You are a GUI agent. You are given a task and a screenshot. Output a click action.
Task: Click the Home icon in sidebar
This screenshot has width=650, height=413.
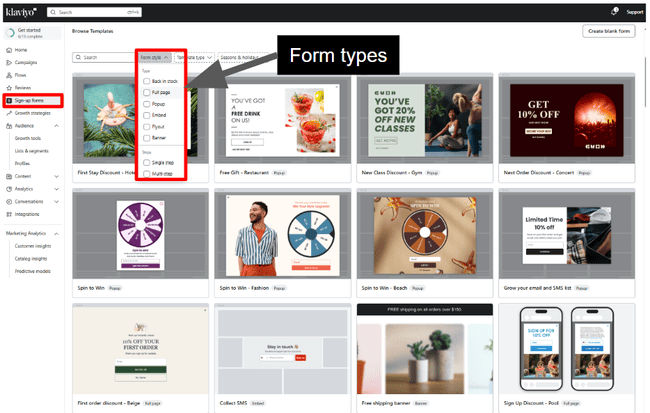click(9, 49)
